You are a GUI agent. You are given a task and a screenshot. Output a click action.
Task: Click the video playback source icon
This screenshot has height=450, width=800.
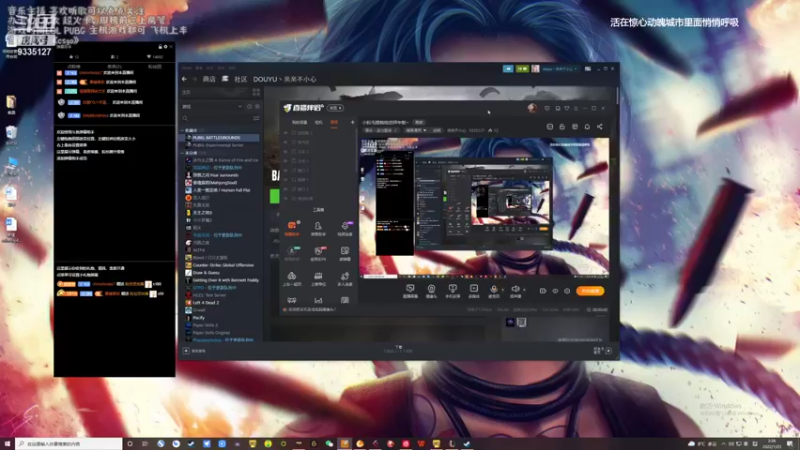point(474,291)
